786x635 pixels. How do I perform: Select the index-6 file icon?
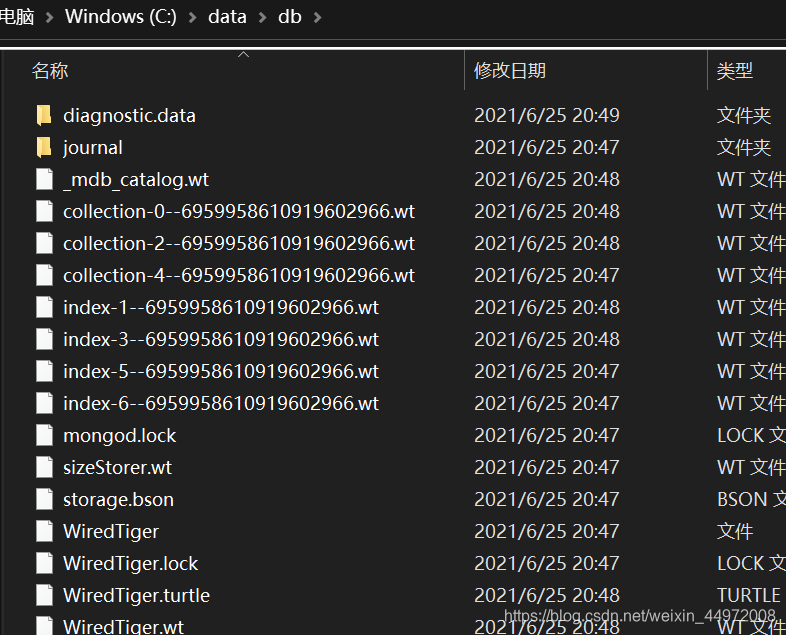tap(44, 403)
